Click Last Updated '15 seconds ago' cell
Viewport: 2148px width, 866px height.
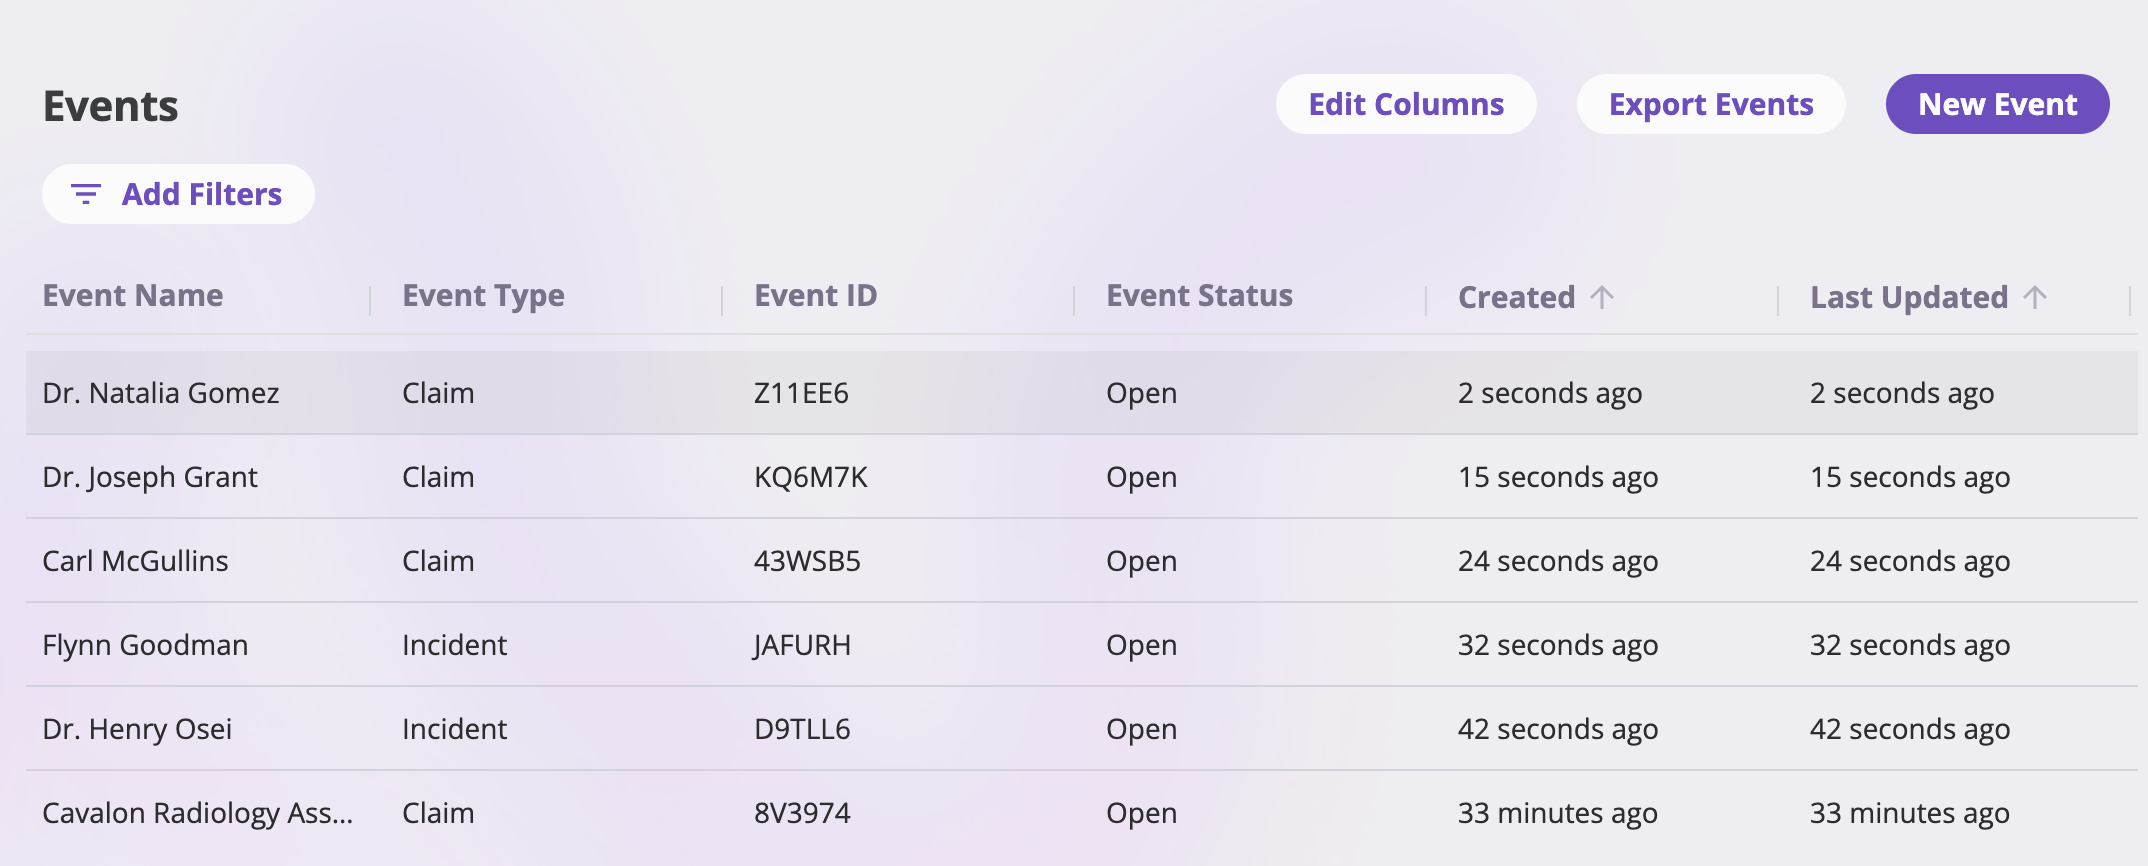point(1910,478)
